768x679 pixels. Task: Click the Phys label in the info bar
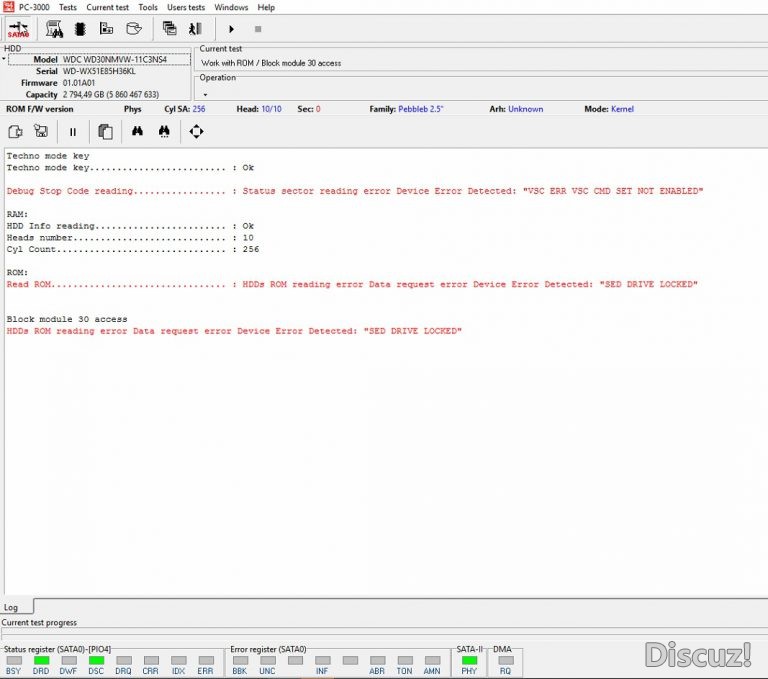click(x=132, y=109)
